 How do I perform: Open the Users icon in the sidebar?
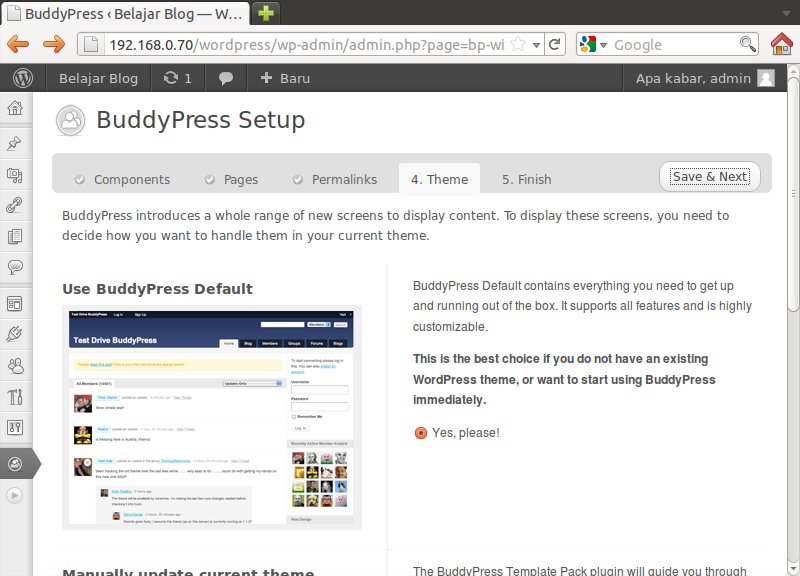[15, 366]
